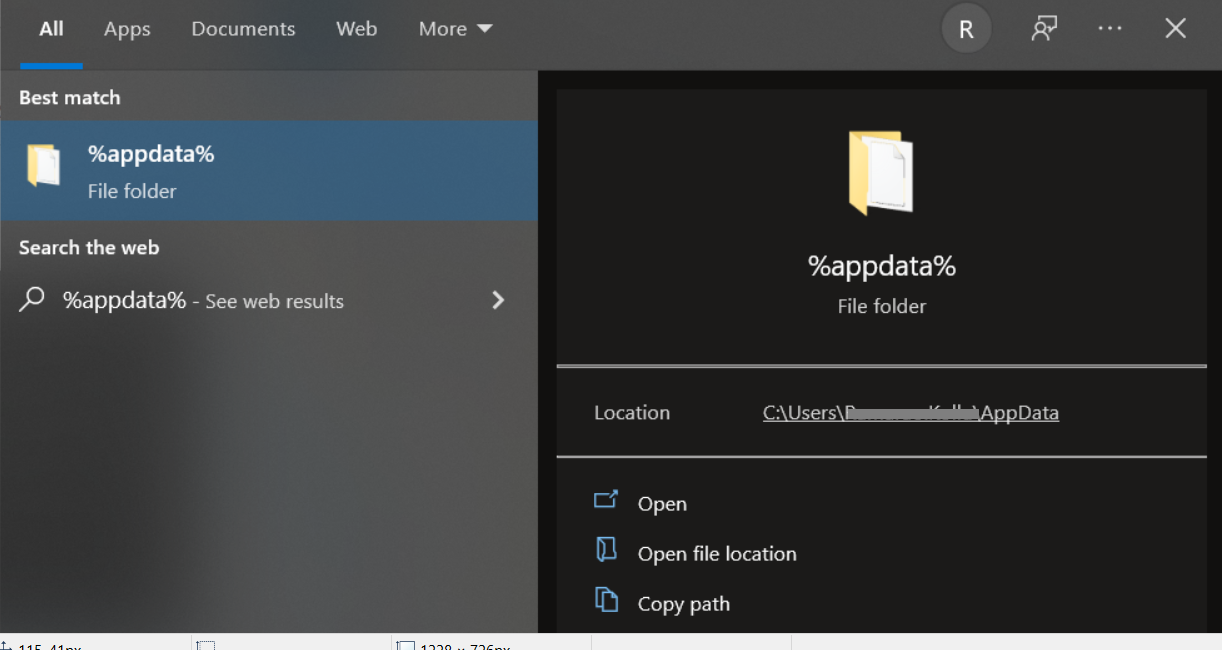Switch to the Apps tab
Viewport: 1222px width, 650px height.
pyautogui.click(x=127, y=28)
